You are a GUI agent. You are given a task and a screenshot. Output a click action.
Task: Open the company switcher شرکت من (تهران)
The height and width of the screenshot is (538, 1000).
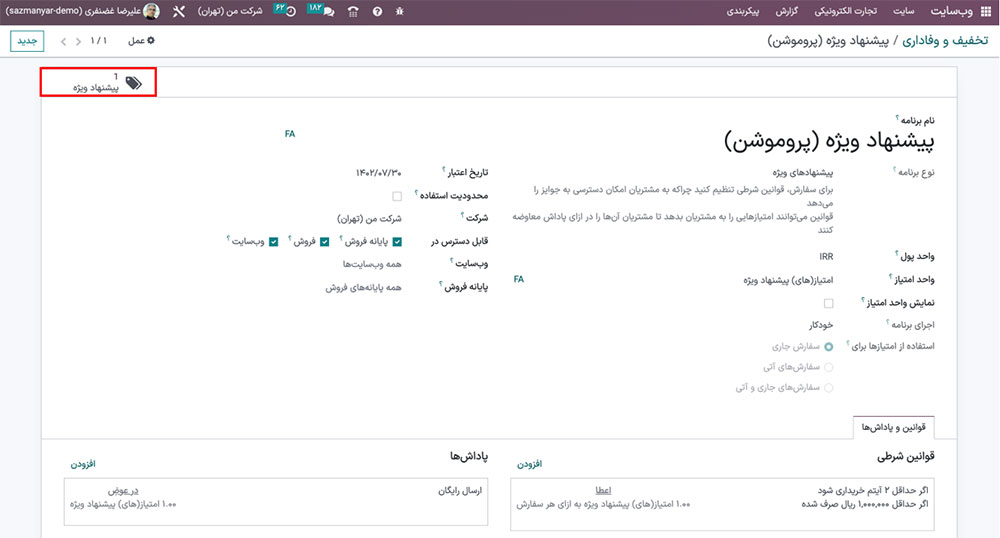pyautogui.click(x=228, y=11)
